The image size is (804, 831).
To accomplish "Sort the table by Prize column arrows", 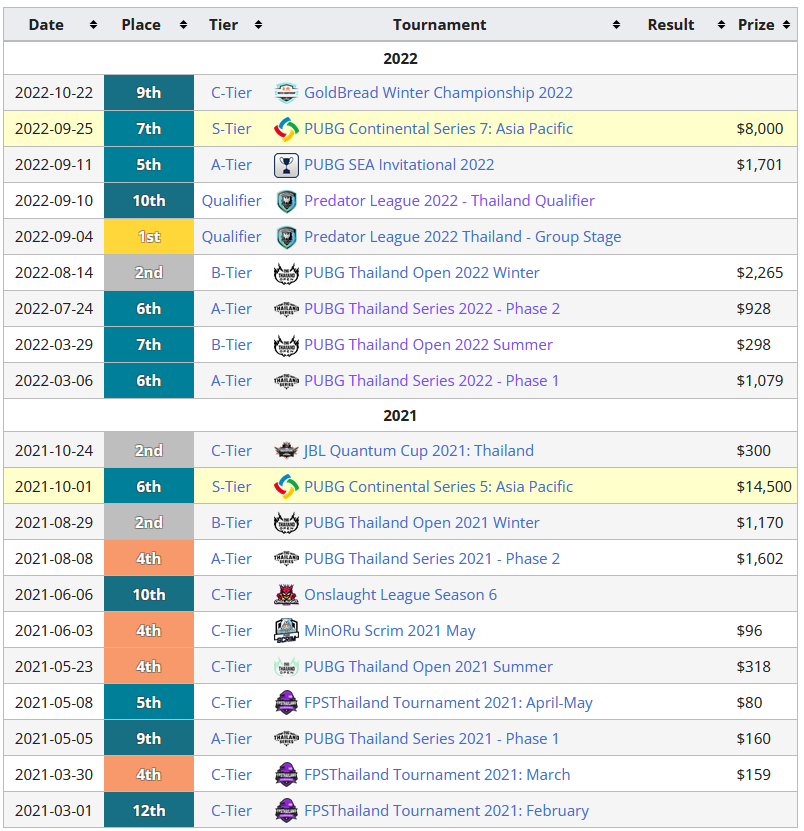I will pyautogui.click(x=787, y=25).
